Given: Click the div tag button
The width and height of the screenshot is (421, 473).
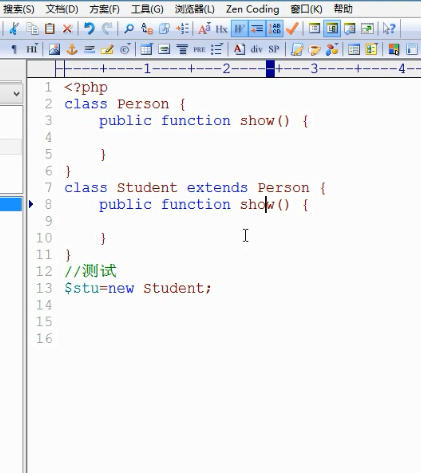Looking at the screenshot, I should pyautogui.click(x=256, y=49).
